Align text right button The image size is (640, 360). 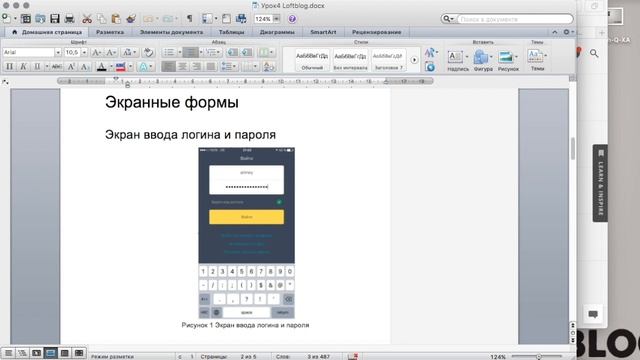click(196, 66)
